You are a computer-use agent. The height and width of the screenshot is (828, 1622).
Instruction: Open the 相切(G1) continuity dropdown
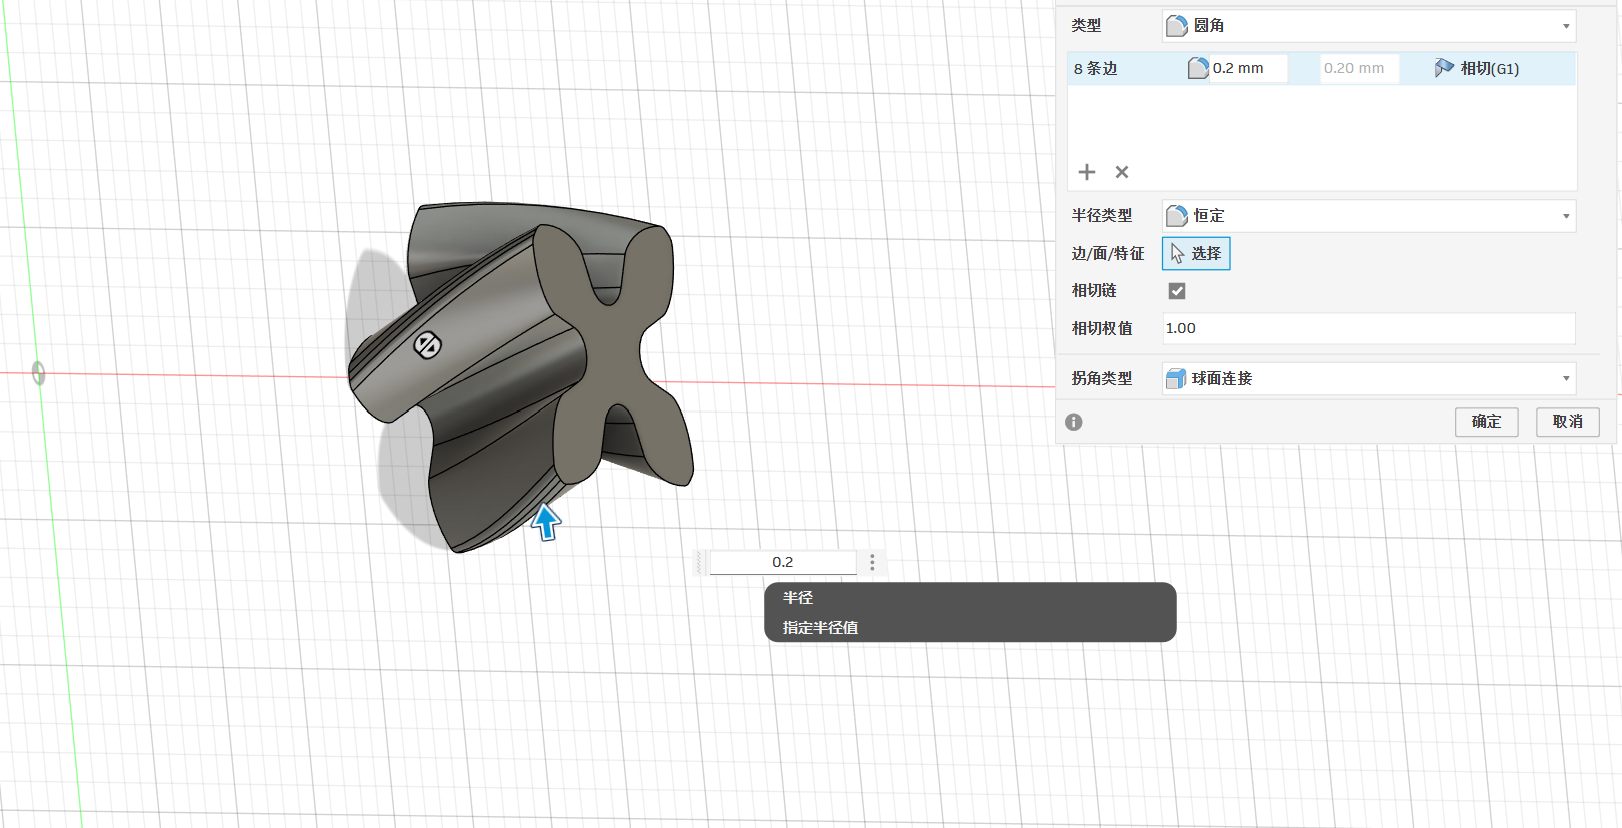click(x=1477, y=68)
